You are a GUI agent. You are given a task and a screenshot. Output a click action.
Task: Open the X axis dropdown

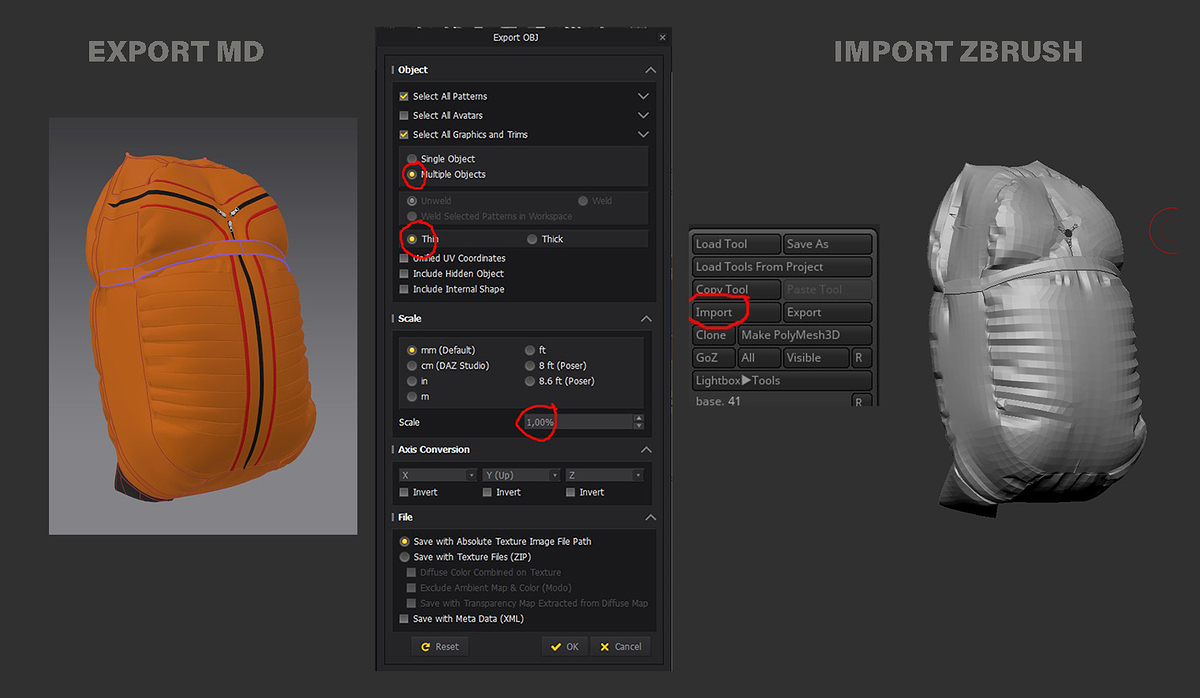pyautogui.click(x=438, y=475)
